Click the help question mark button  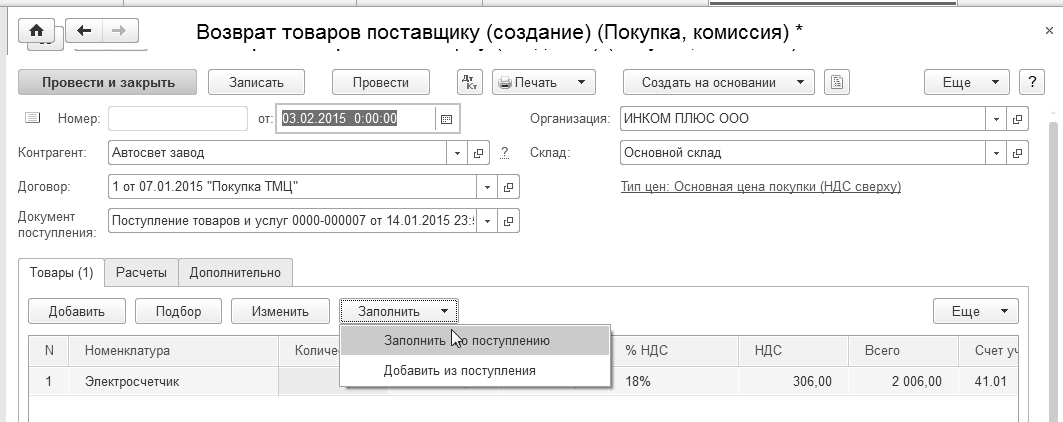tap(1031, 83)
